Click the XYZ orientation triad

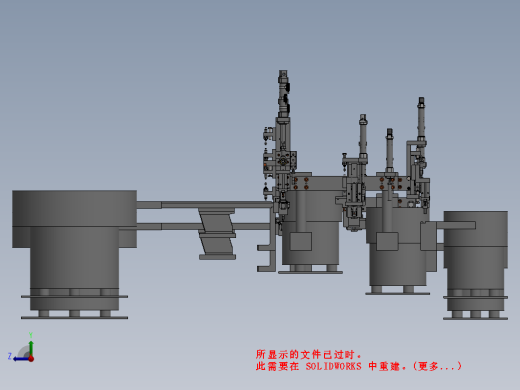click(22, 348)
